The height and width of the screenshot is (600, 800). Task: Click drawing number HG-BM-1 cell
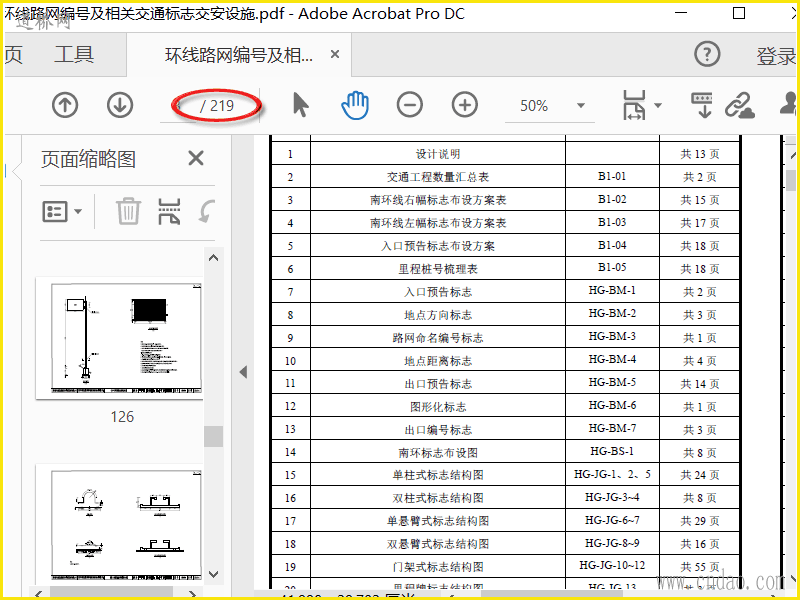pos(612,290)
